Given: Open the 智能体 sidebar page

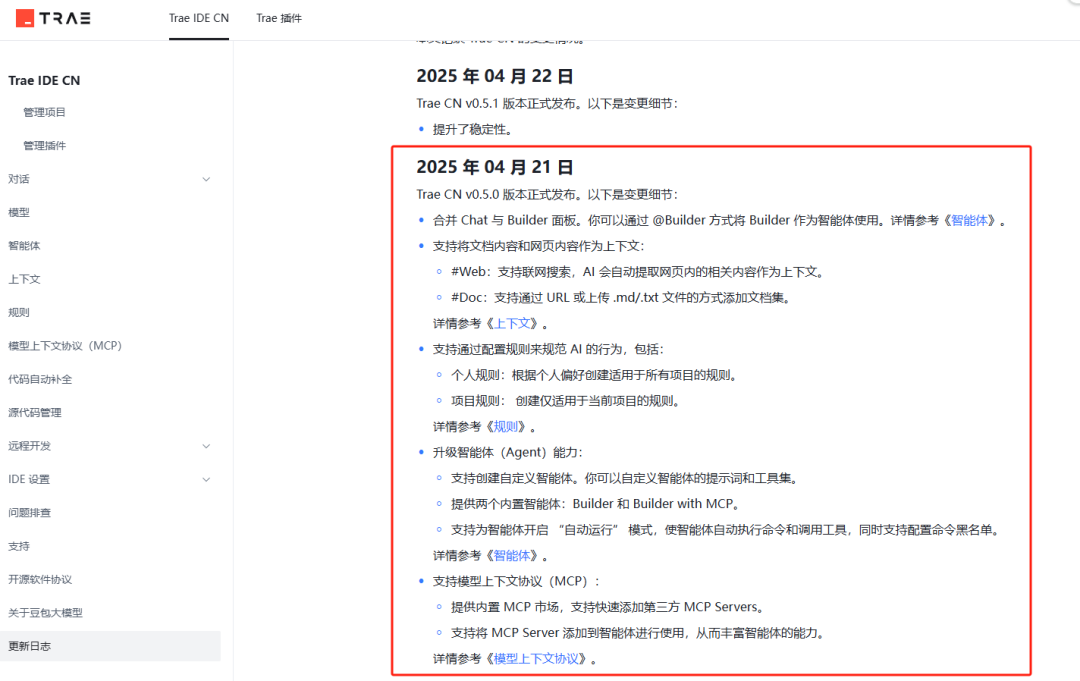Looking at the screenshot, I should [x=24, y=246].
